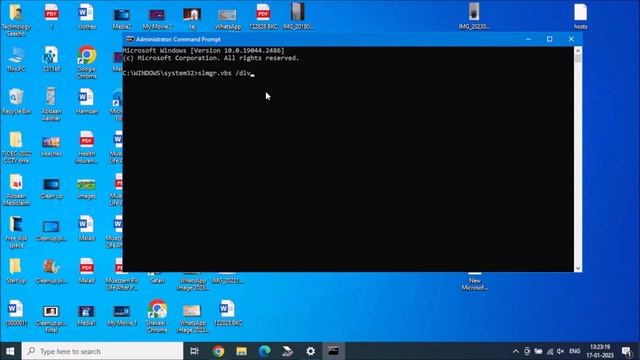Select the Media2 video file icon
This screenshot has width=640, height=360.
[x=122, y=18]
